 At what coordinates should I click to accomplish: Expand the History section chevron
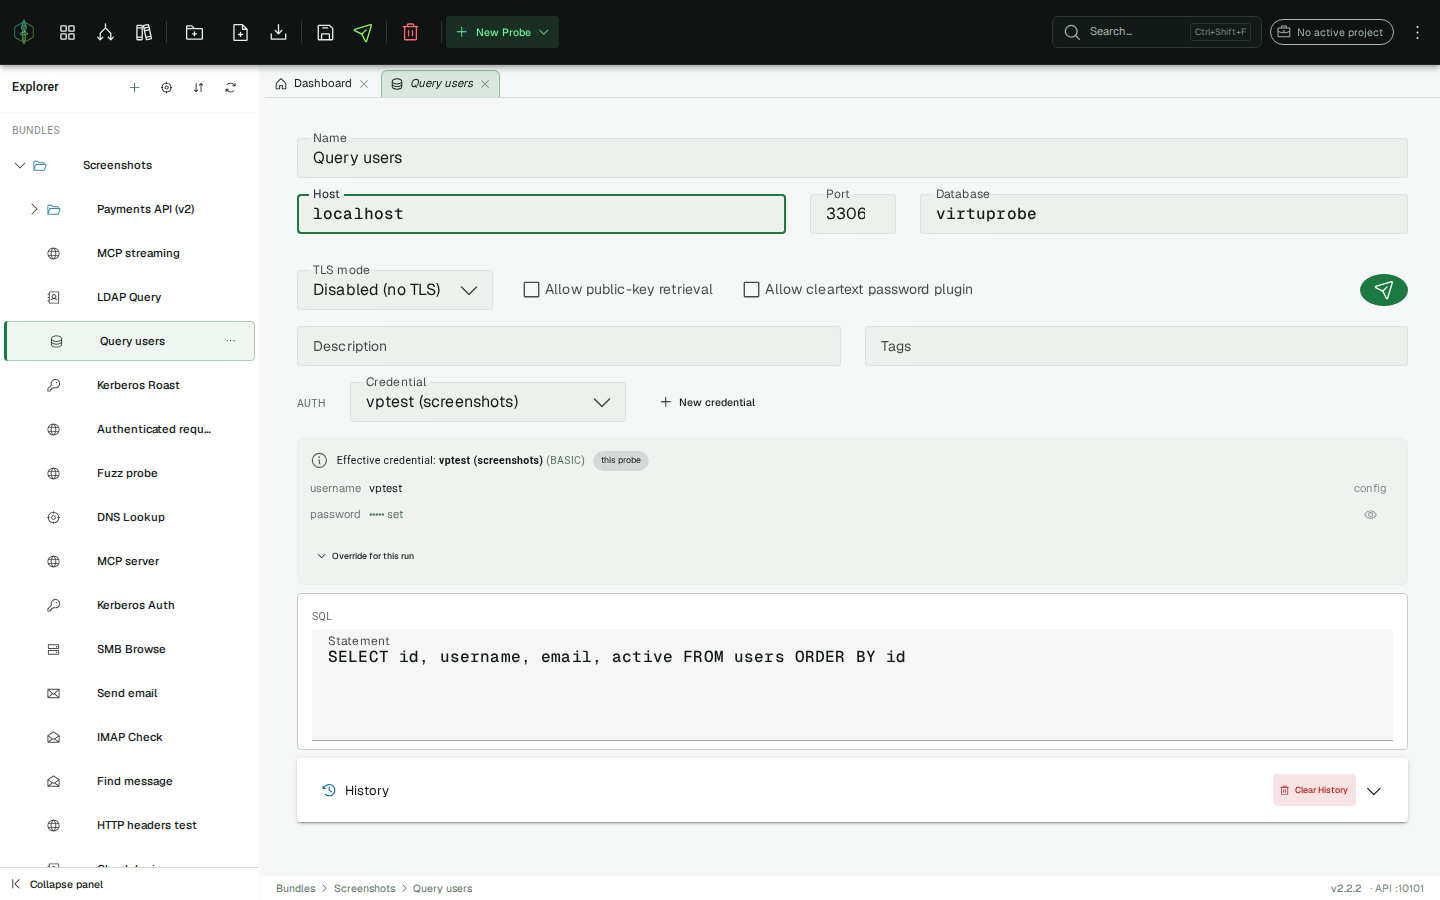1374,791
